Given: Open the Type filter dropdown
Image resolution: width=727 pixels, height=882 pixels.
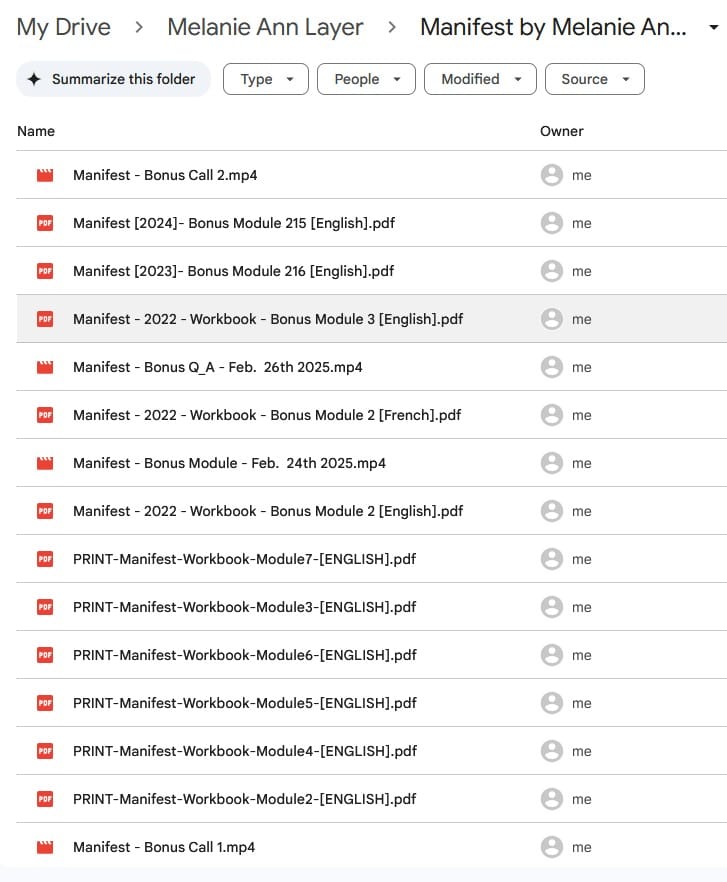Looking at the screenshot, I should pos(265,79).
